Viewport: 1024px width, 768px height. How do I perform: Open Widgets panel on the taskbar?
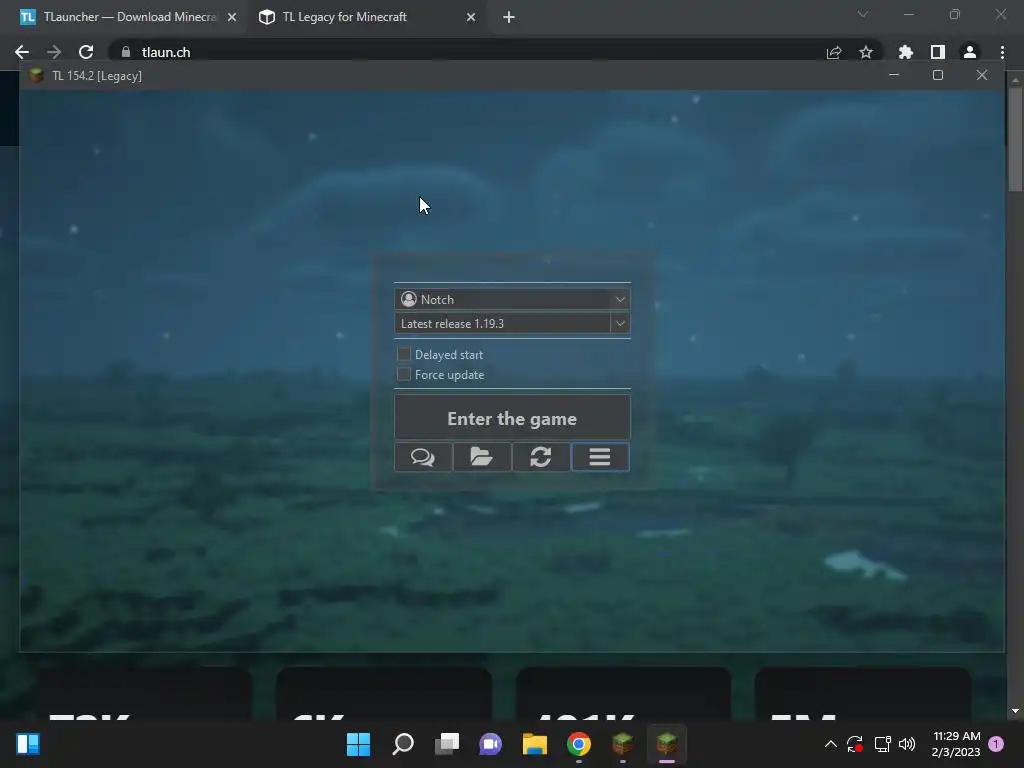28,744
